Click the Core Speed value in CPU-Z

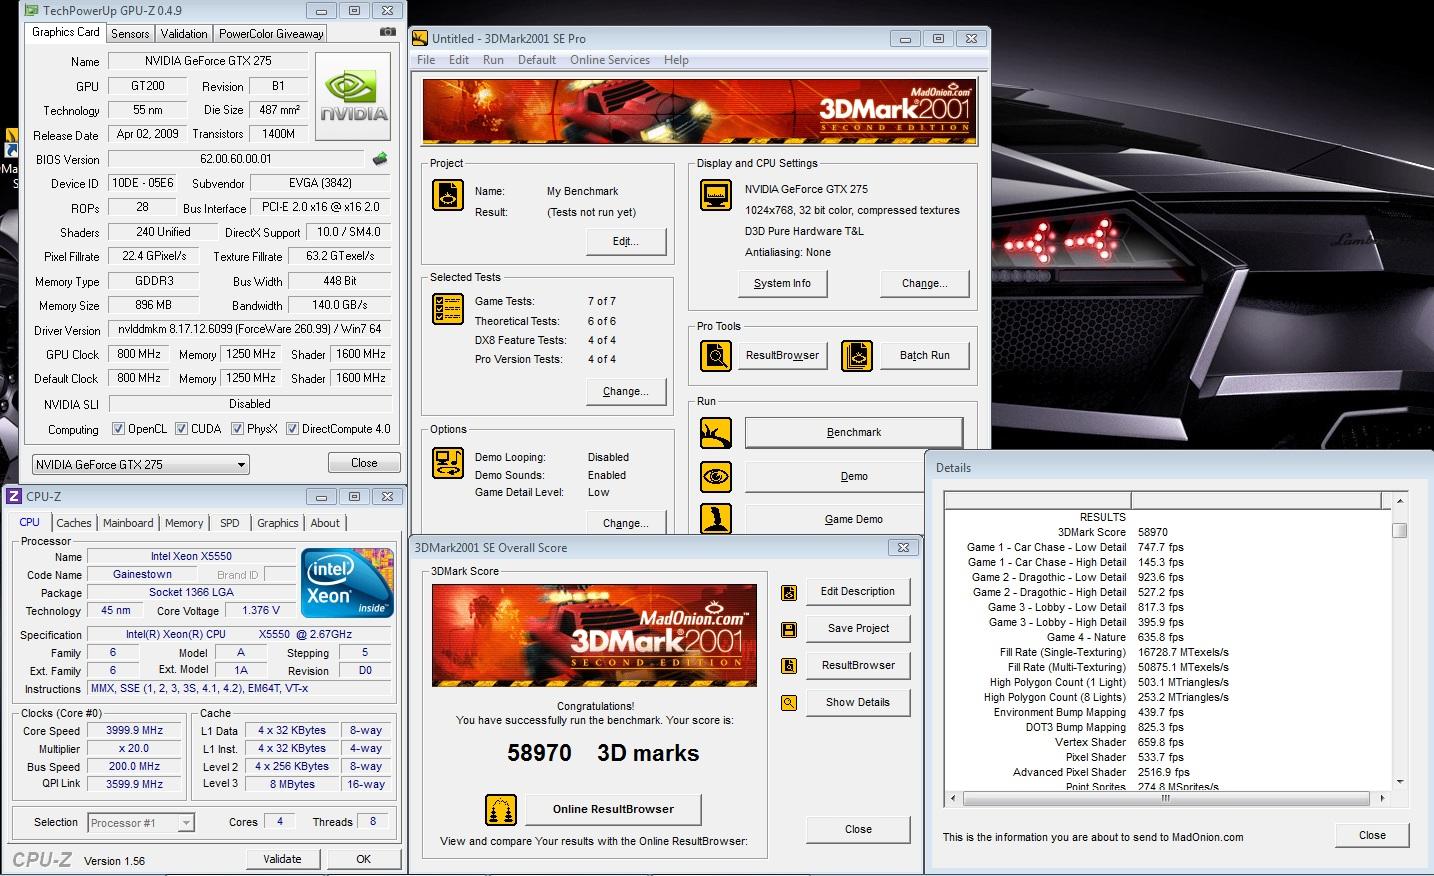(134, 731)
